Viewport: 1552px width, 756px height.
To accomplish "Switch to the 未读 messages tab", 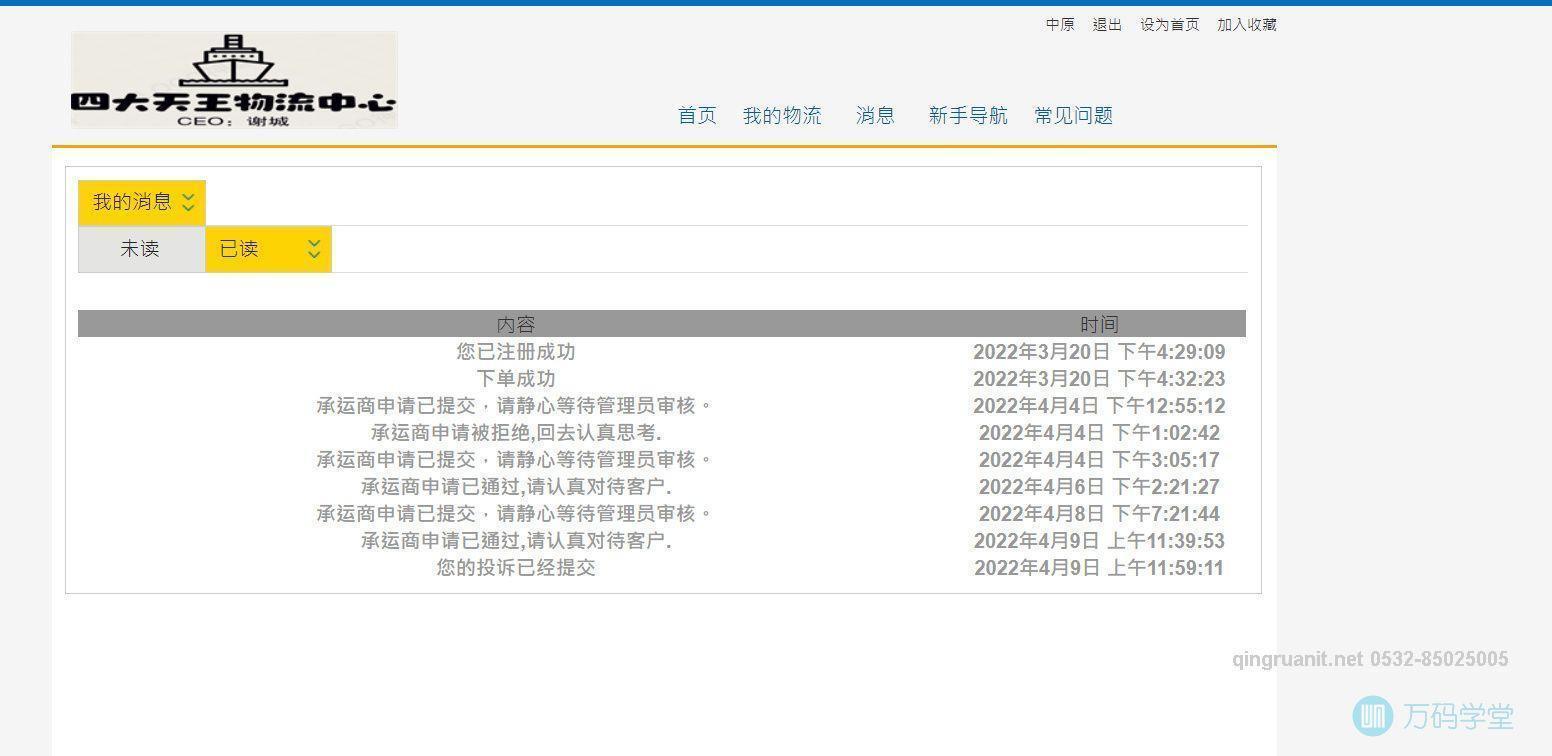I will point(140,249).
